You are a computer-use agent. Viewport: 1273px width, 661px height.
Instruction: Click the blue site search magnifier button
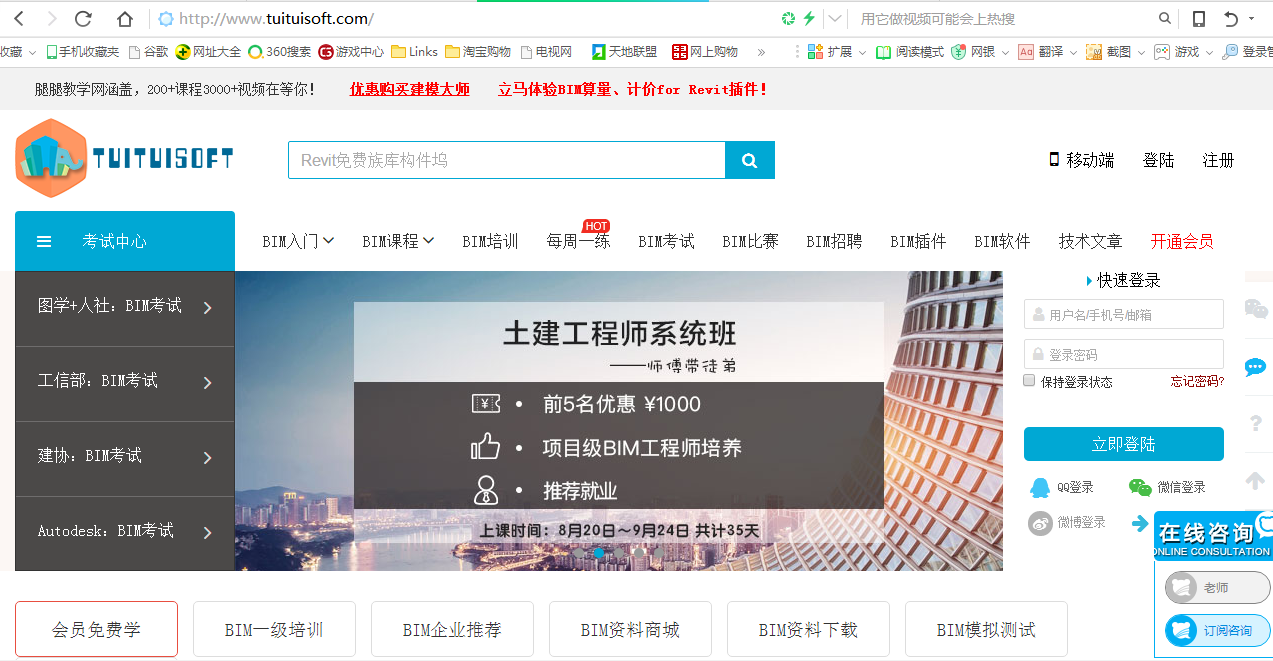750,160
